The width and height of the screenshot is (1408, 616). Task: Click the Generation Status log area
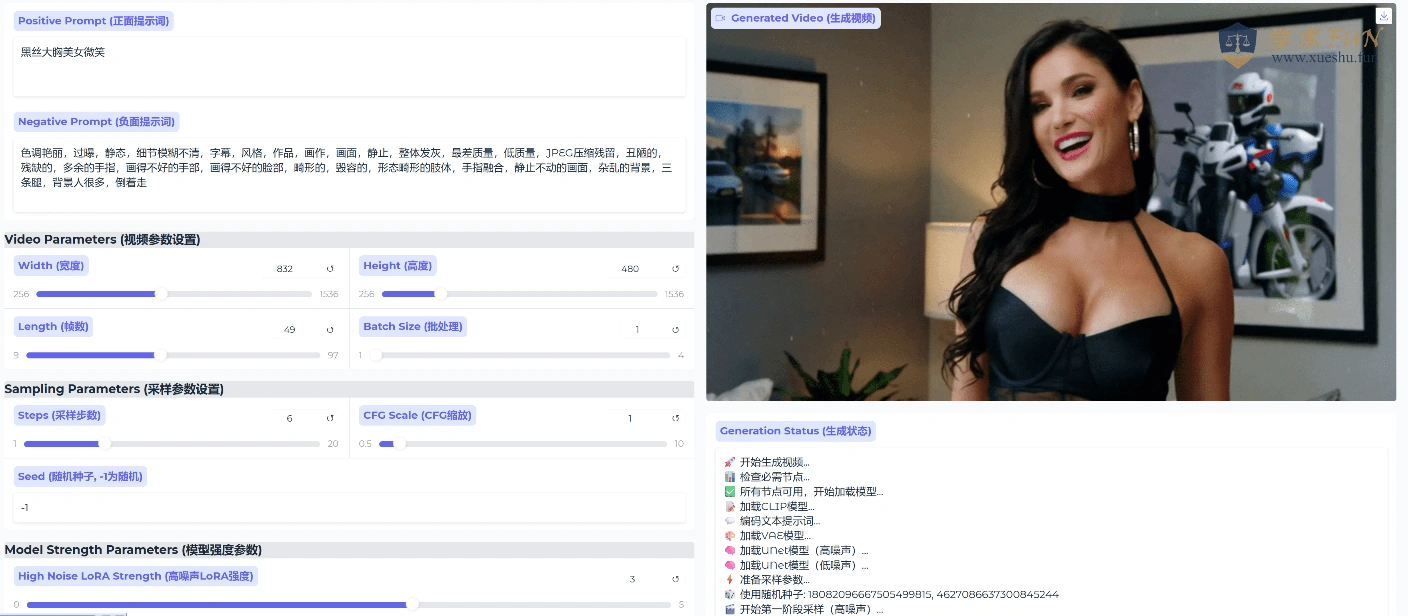[x=1050, y=530]
